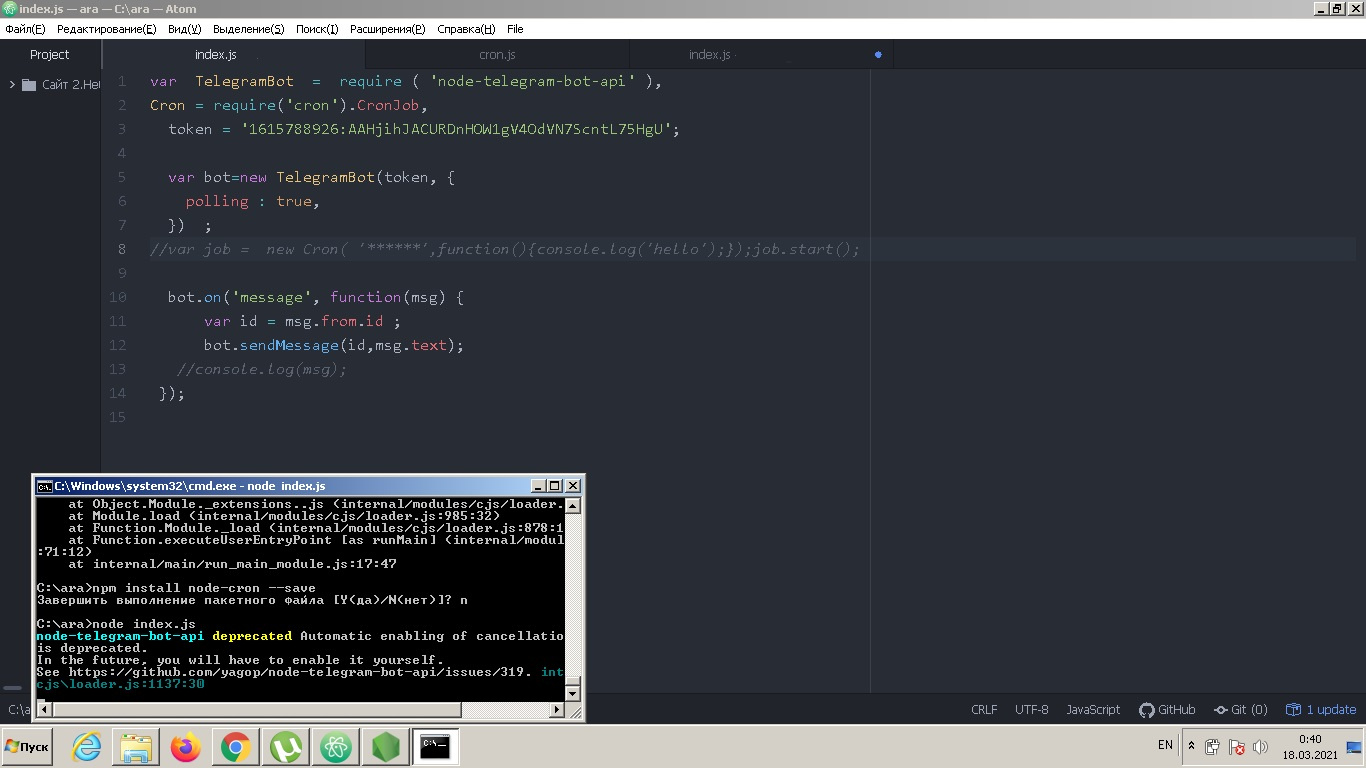This screenshot has width=1366, height=768.
Task: Click the 'node-telegram-bot-api' string on line 1
Action: [533, 81]
